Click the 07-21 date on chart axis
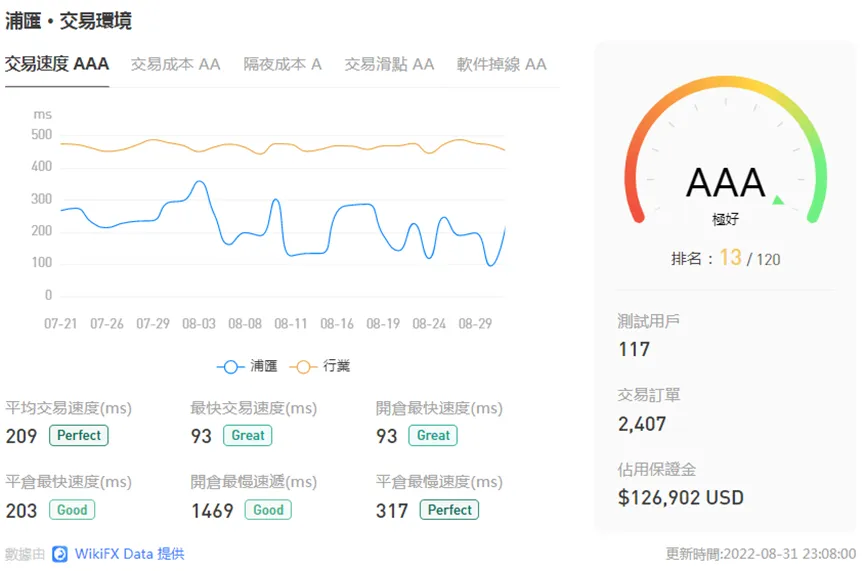This screenshot has width=865, height=571. pyautogui.click(x=61, y=324)
